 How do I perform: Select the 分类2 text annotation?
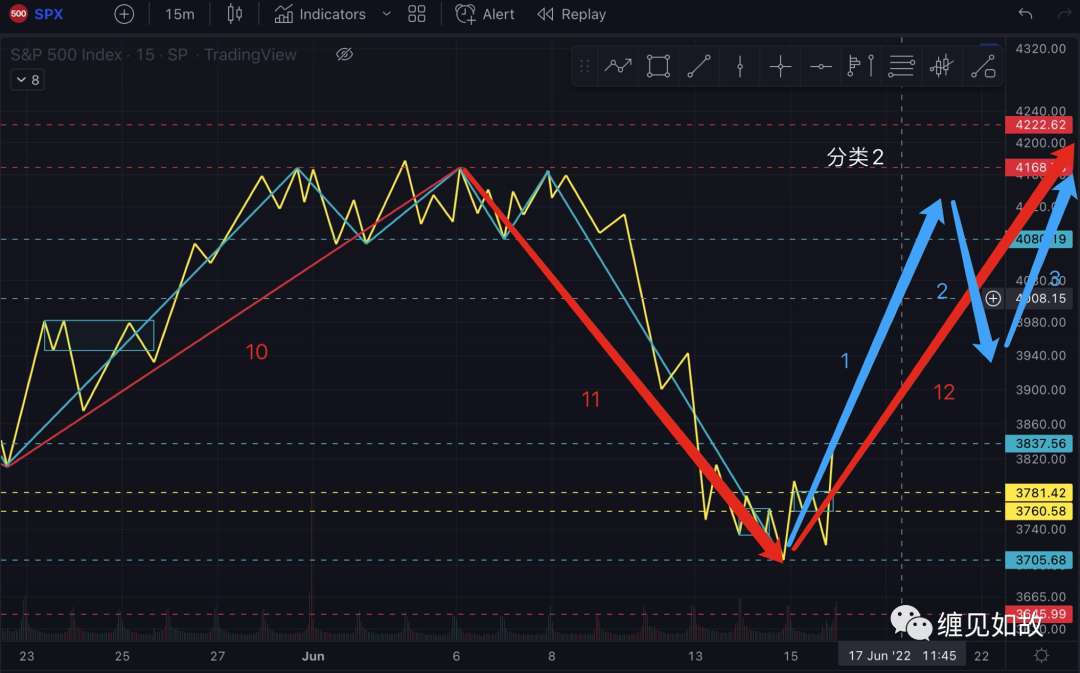click(x=855, y=157)
